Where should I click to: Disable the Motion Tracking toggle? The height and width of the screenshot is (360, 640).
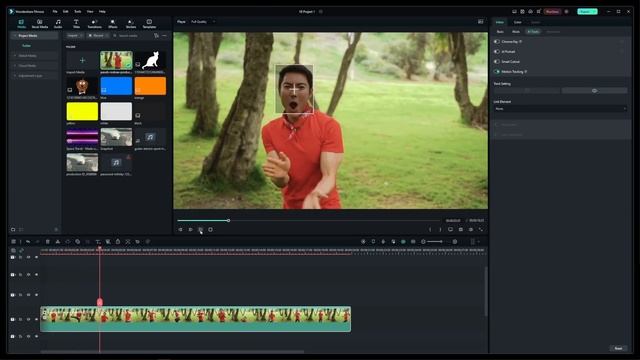pos(497,71)
